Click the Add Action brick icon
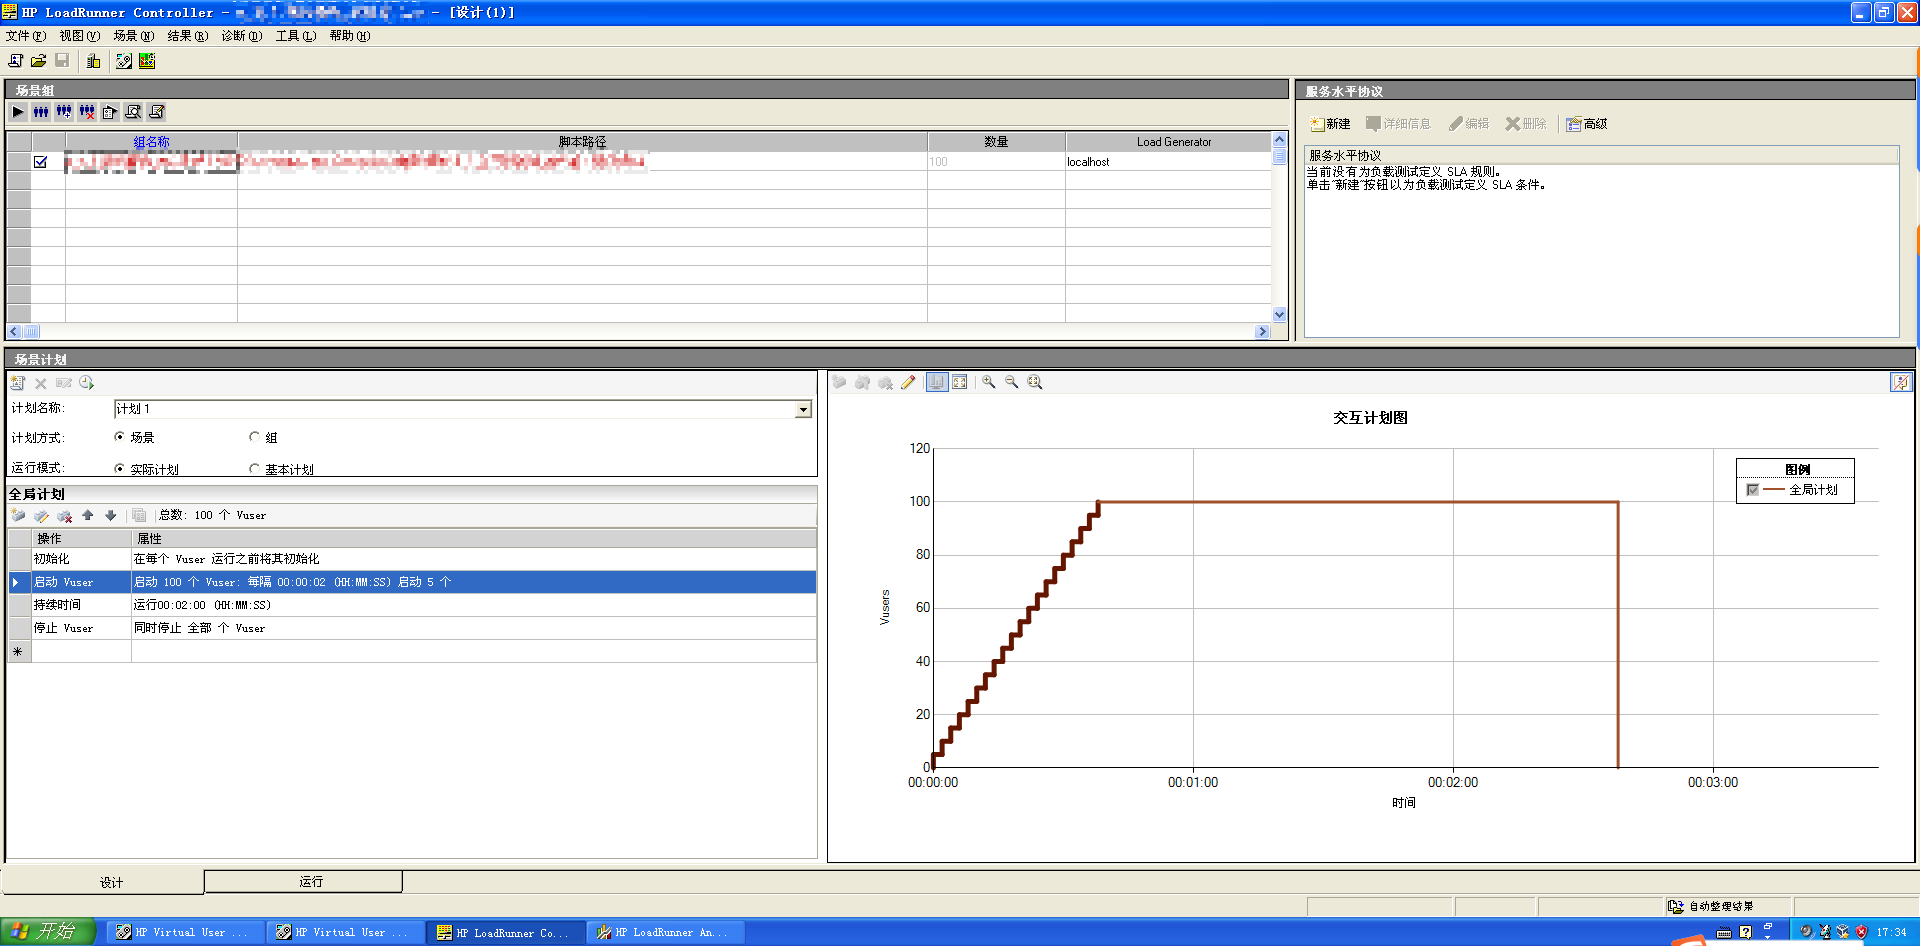The height and width of the screenshot is (946, 1920). (x=18, y=516)
